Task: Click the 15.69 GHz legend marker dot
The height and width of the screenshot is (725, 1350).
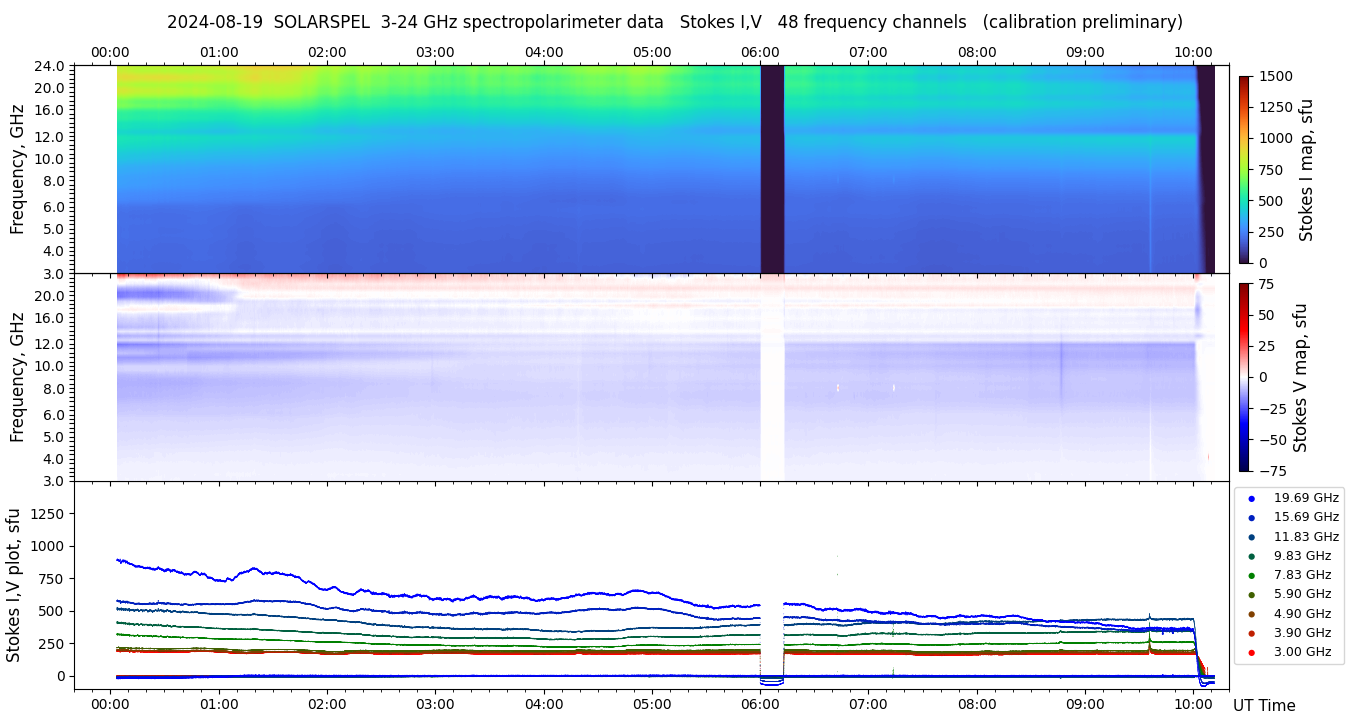Action: click(1251, 517)
